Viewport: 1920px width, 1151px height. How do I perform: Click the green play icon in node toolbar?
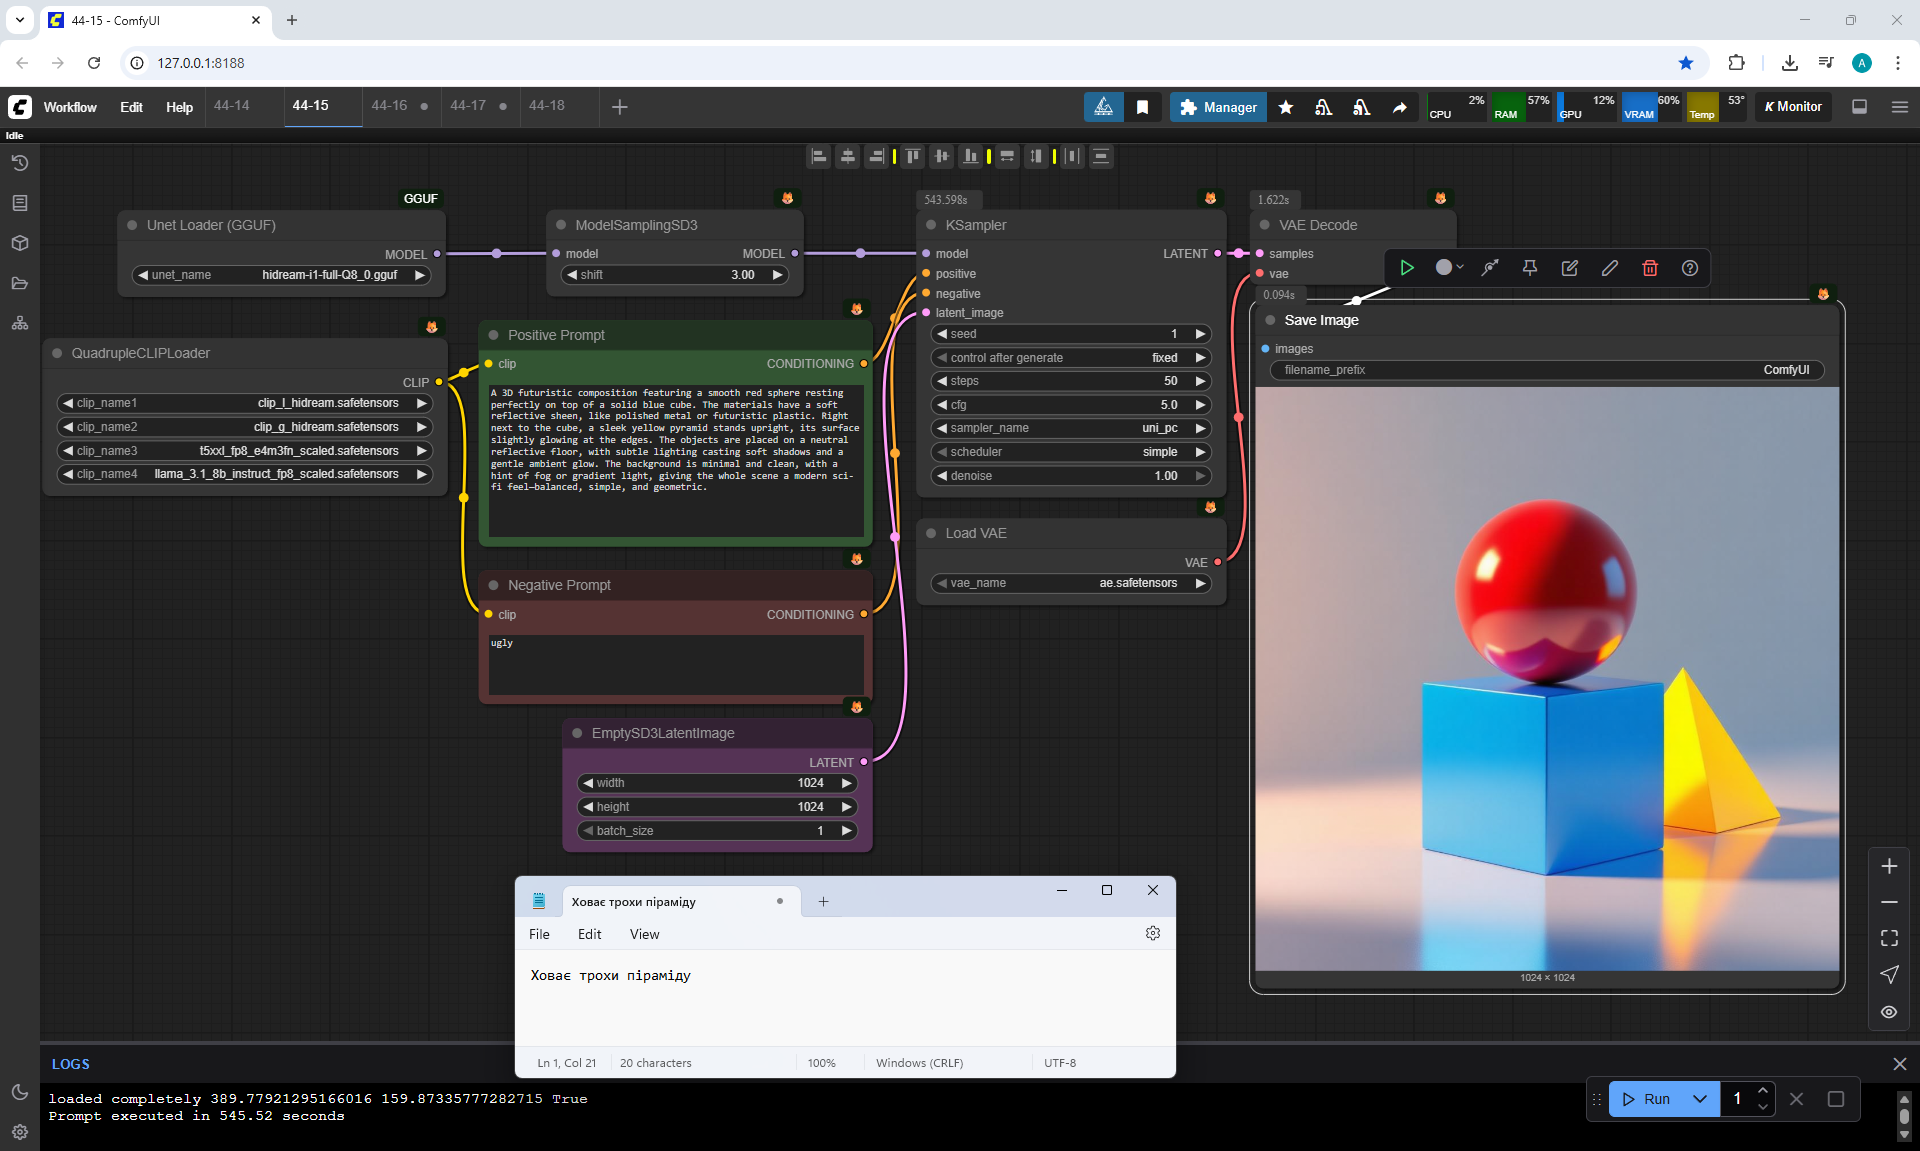point(1407,268)
